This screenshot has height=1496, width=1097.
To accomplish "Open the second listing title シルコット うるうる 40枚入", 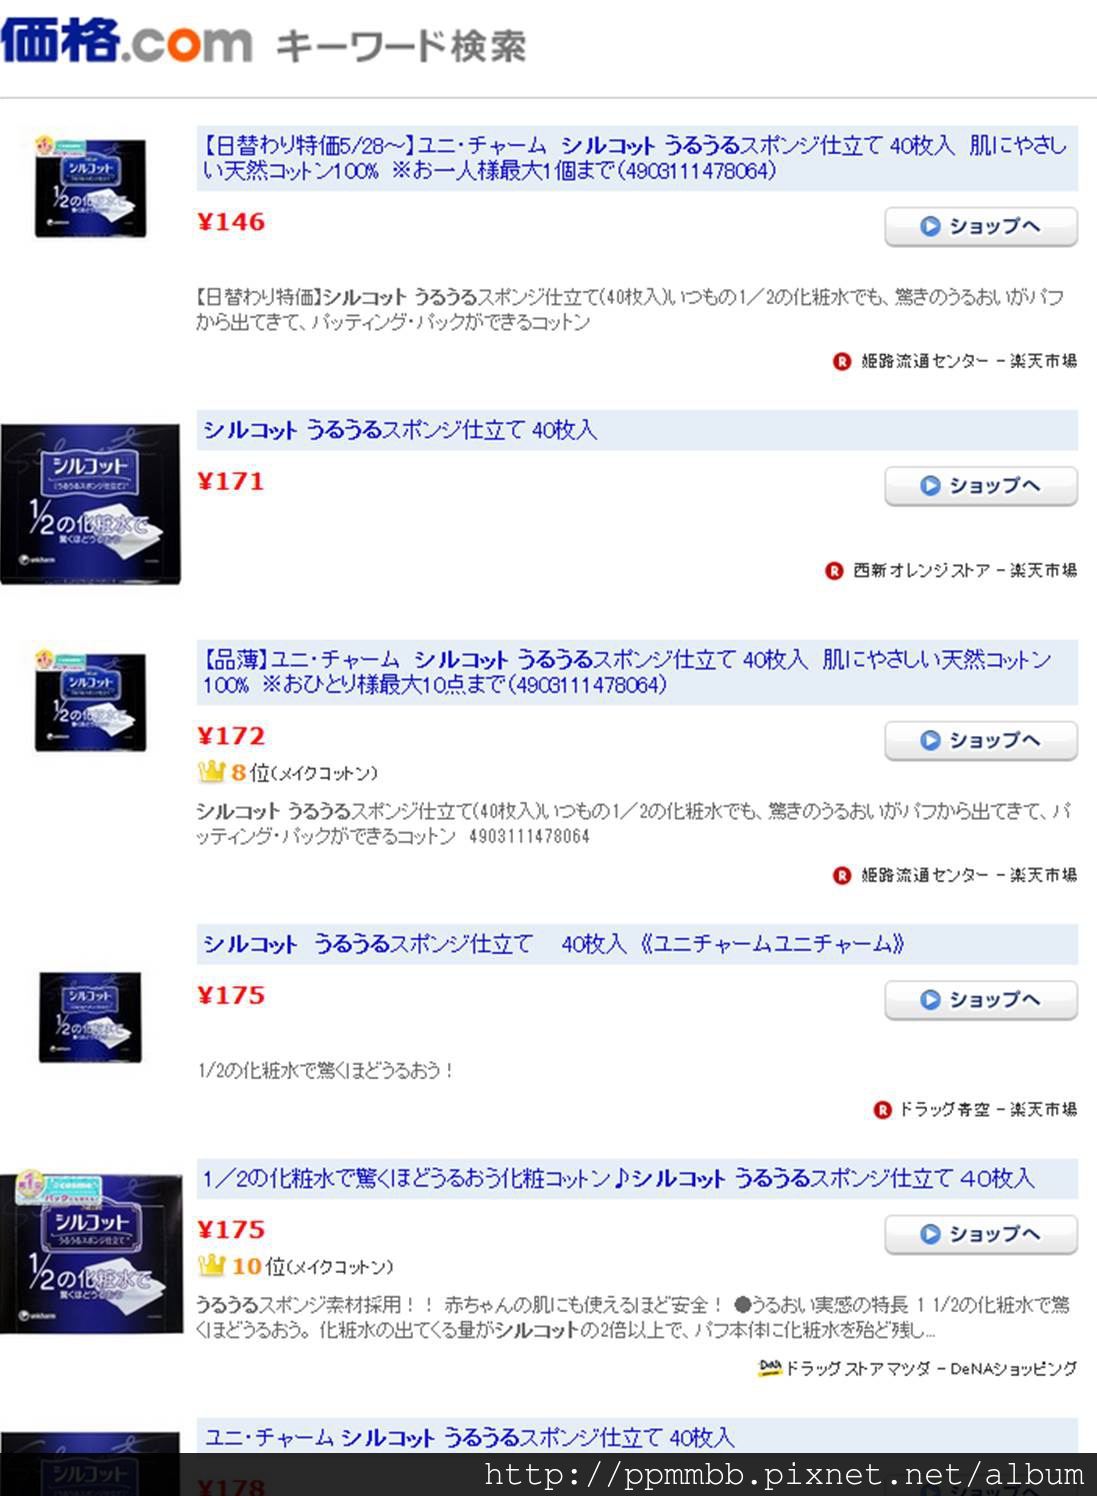I will tap(400, 430).
